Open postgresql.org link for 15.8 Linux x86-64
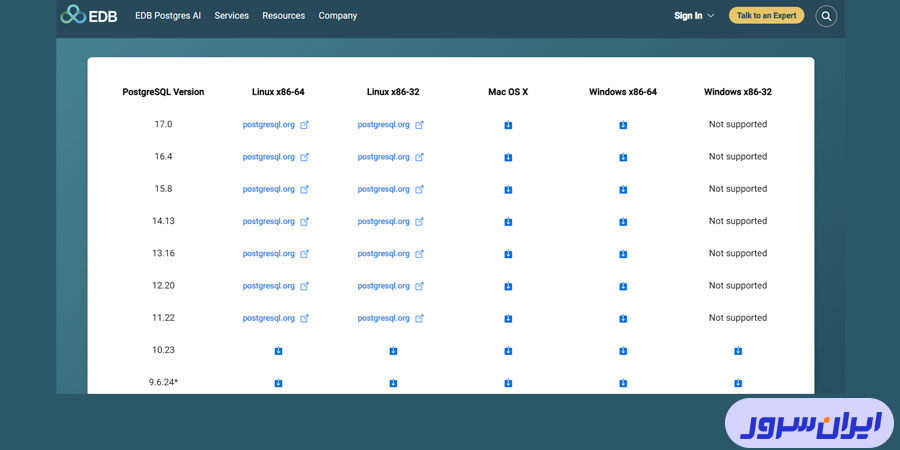Screen dimensions: 900x450 point(276,189)
